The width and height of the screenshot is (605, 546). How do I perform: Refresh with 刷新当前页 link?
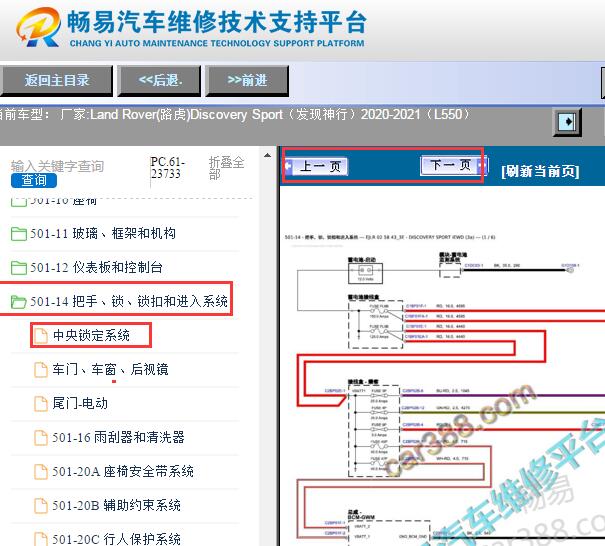tap(540, 171)
